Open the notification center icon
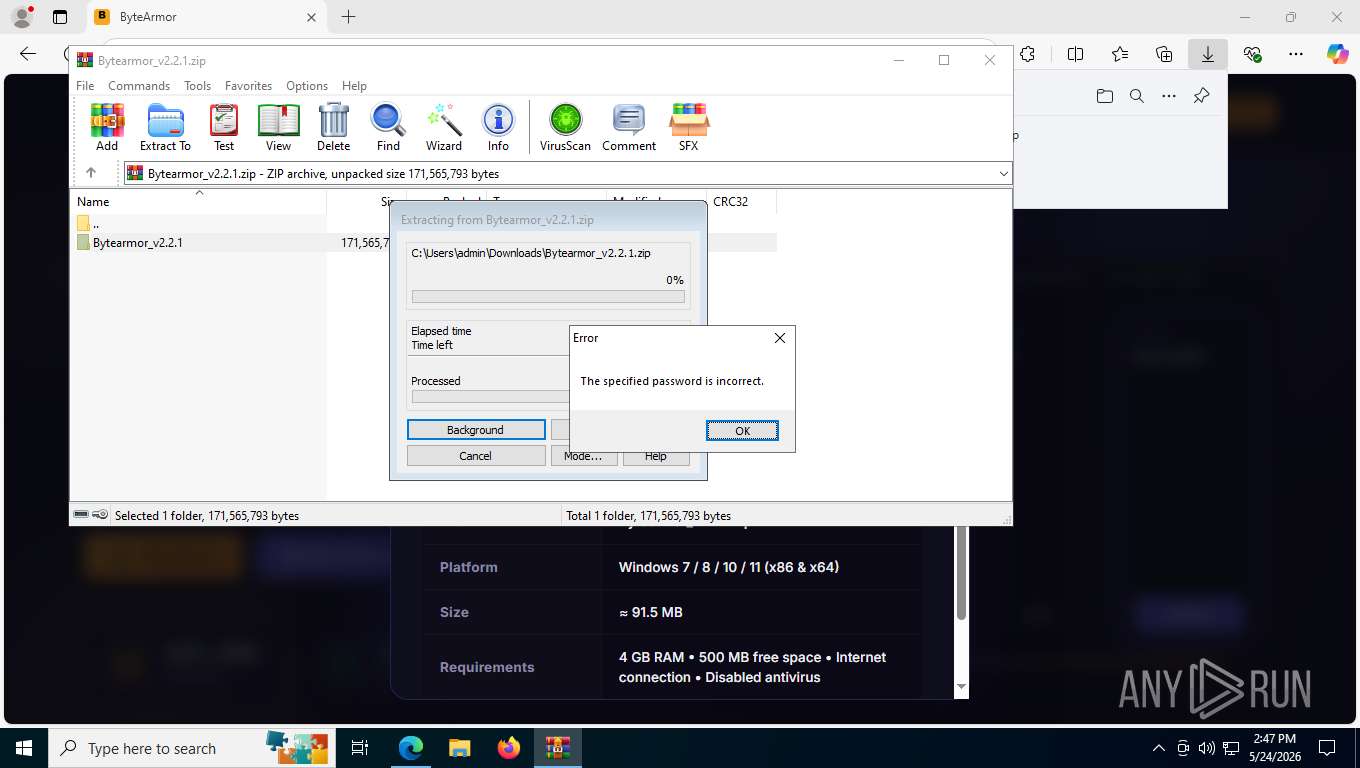This screenshot has width=1360, height=768. [x=1327, y=748]
